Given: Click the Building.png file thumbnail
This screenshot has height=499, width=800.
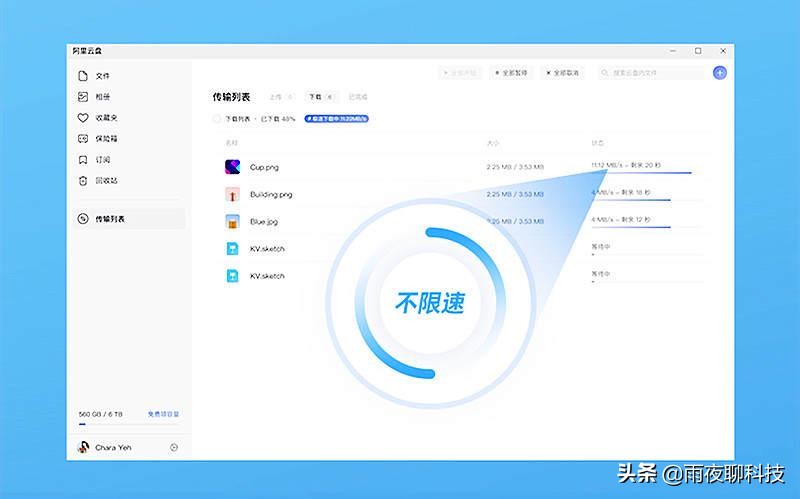Looking at the screenshot, I should (x=232, y=194).
